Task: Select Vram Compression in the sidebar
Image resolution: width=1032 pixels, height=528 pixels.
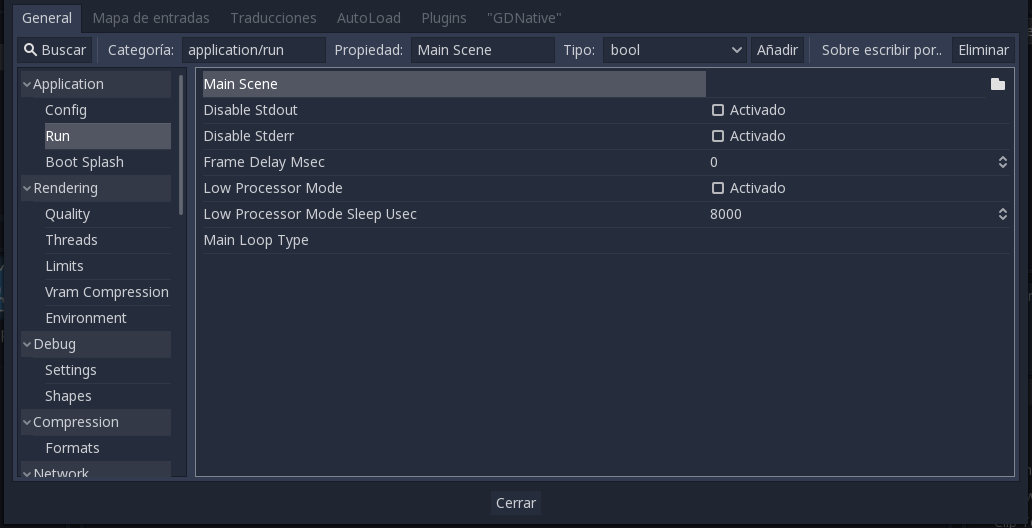Action: coord(106,292)
